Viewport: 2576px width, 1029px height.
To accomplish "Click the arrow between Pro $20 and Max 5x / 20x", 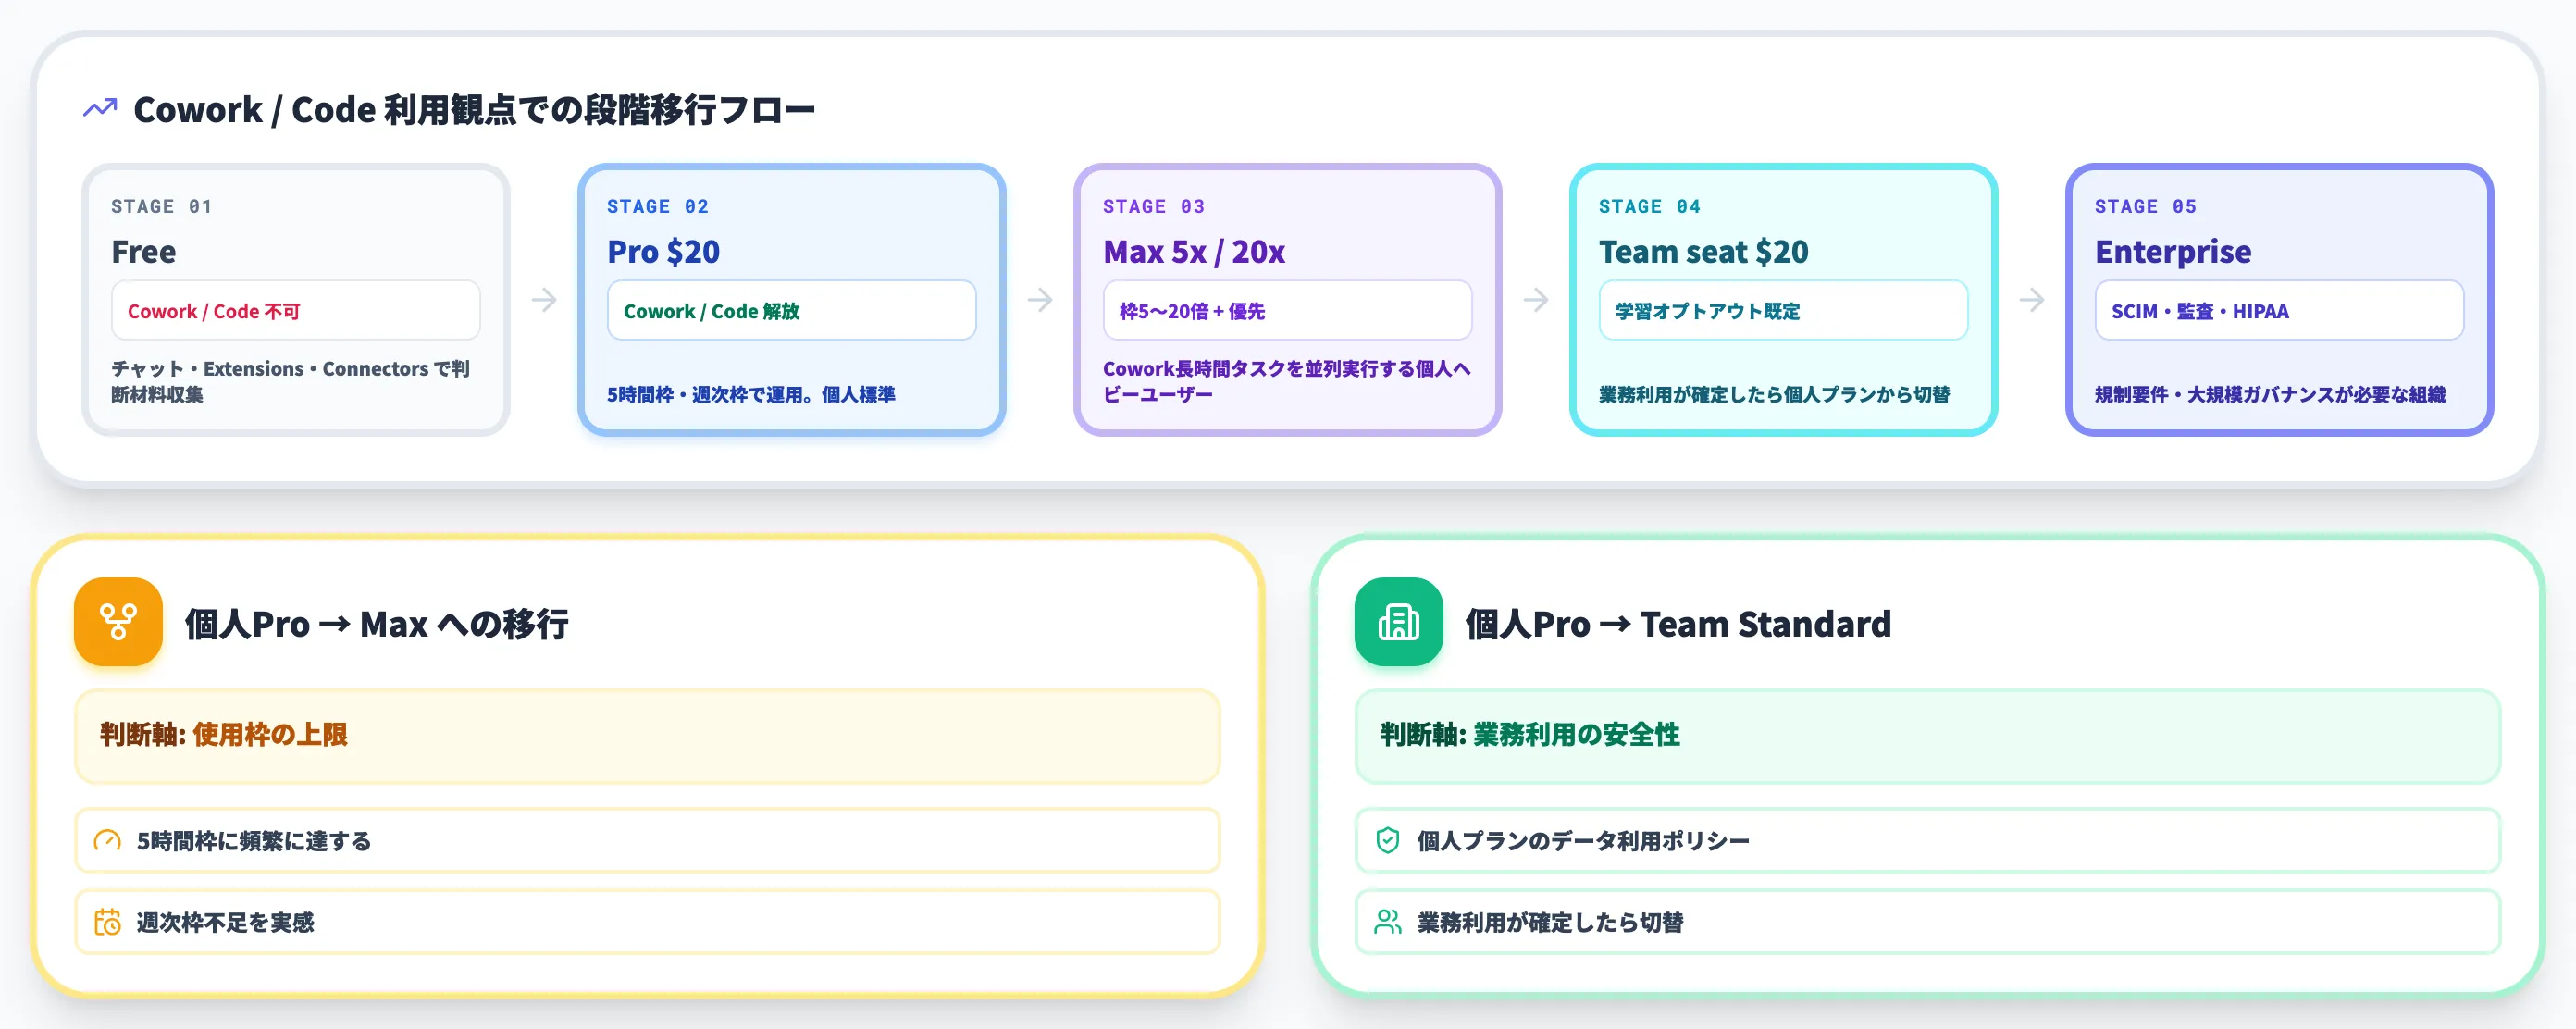I will pos(1040,300).
